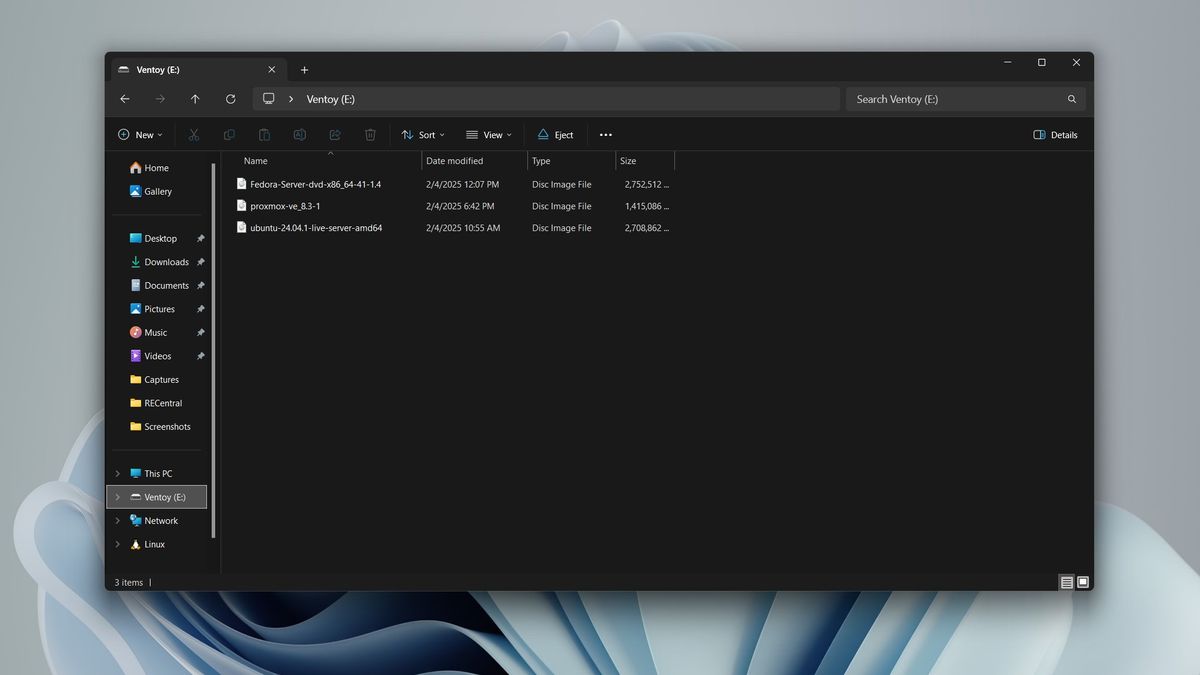Click the refresh icon in the navigation bar
This screenshot has width=1200, height=675.
(x=230, y=99)
